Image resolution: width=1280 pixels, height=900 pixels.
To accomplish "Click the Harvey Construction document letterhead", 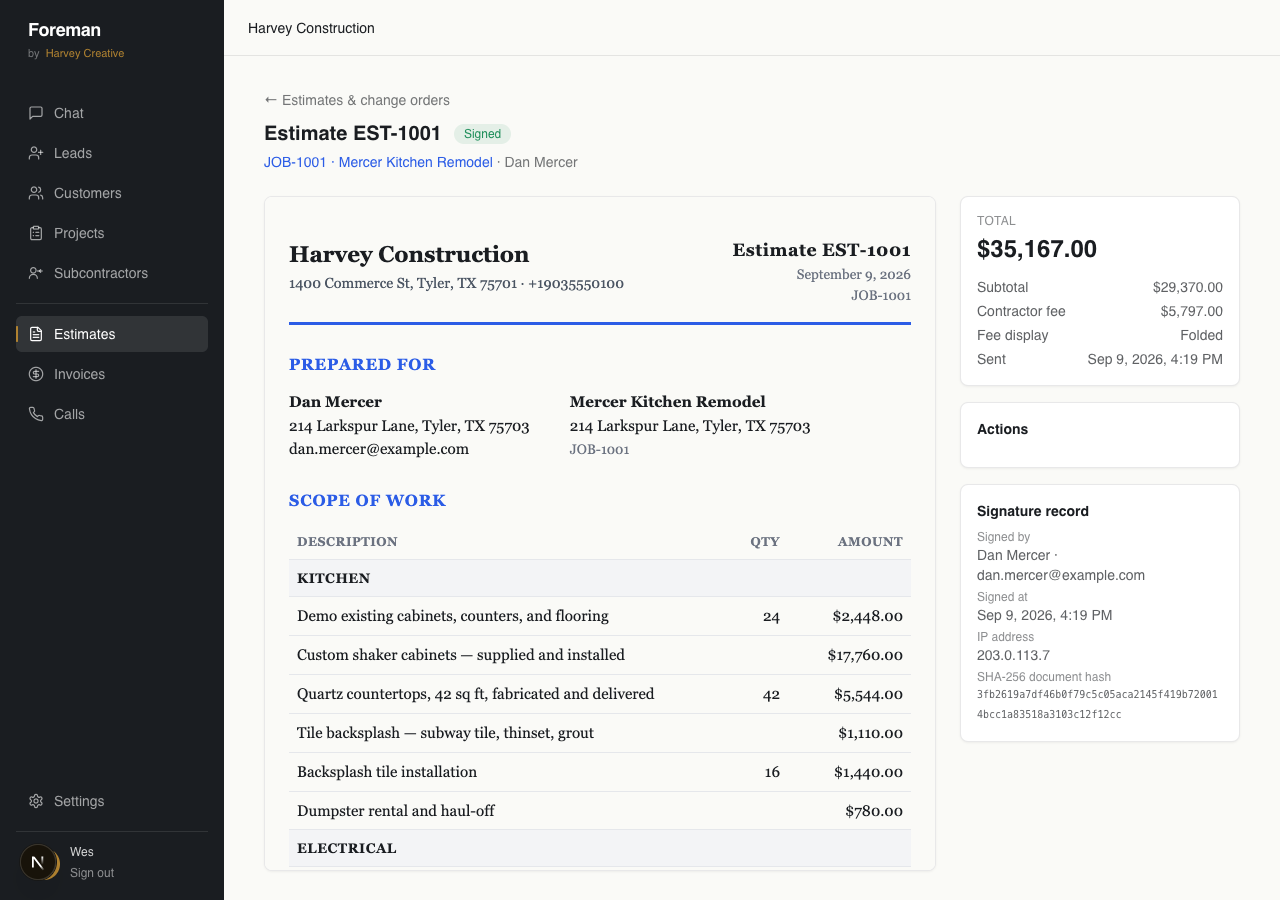I will coord(409,254).
